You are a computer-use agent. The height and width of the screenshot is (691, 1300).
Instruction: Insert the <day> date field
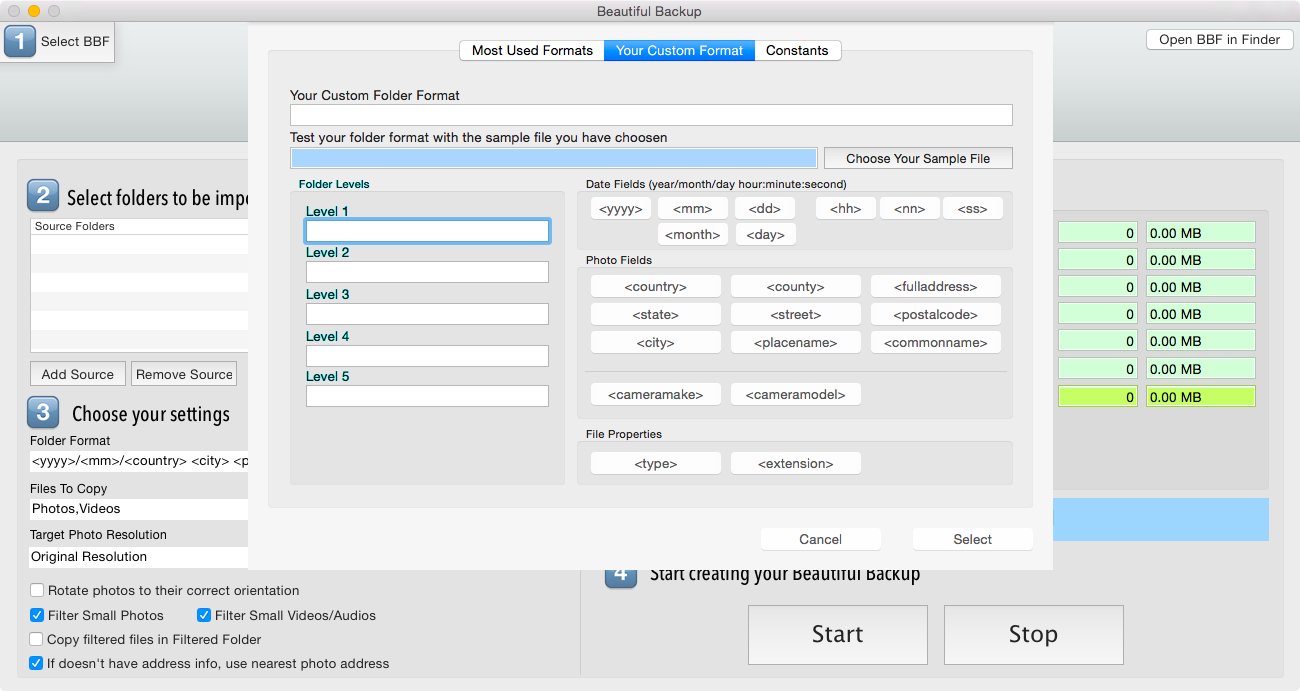coord(766,234)
